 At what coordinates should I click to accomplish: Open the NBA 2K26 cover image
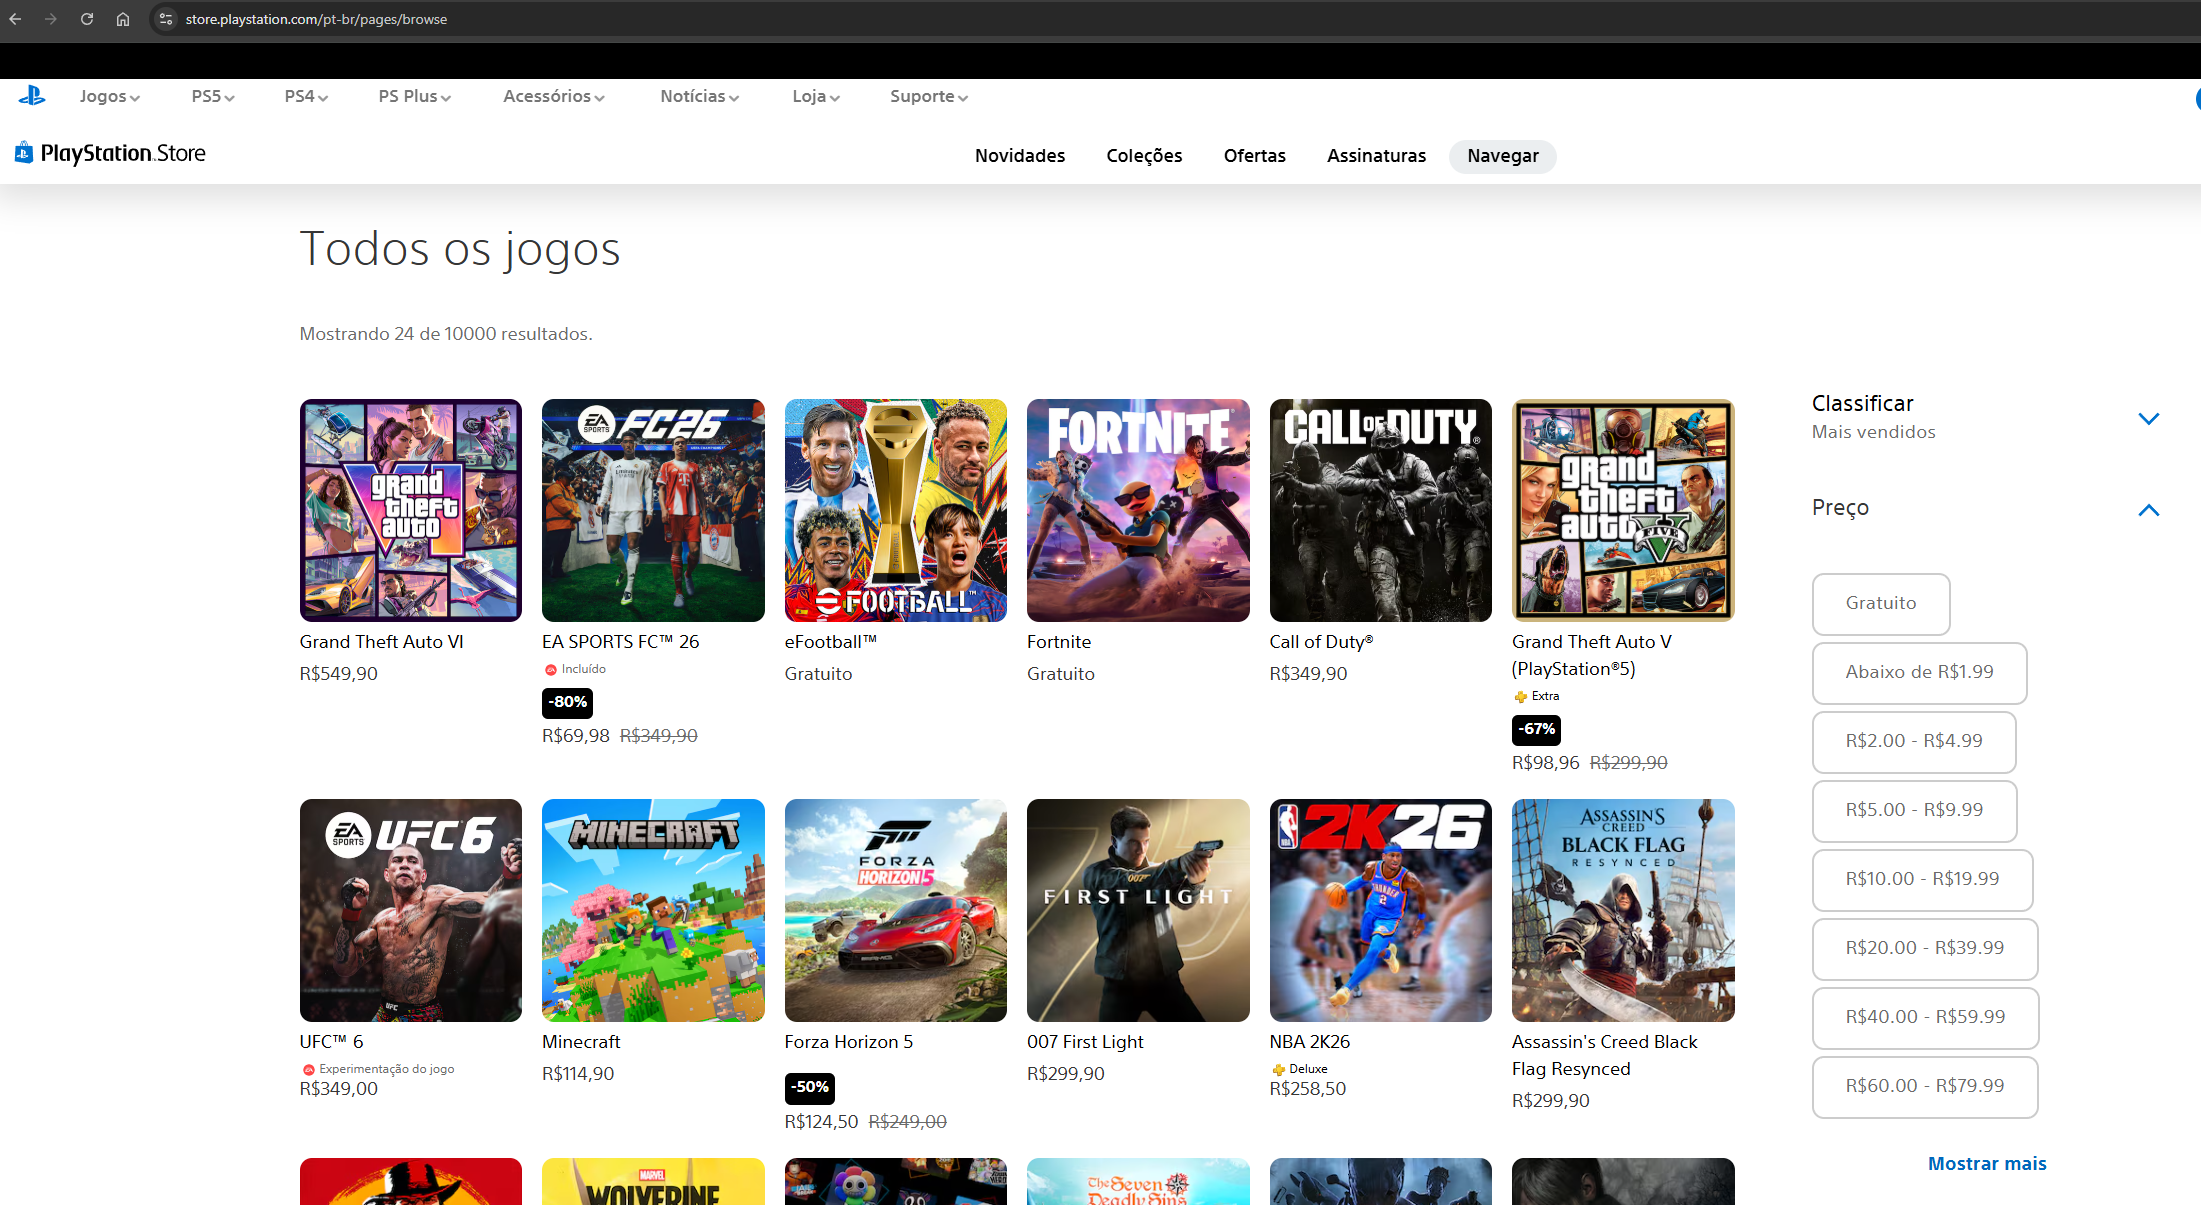click(x=1381, y=910)
